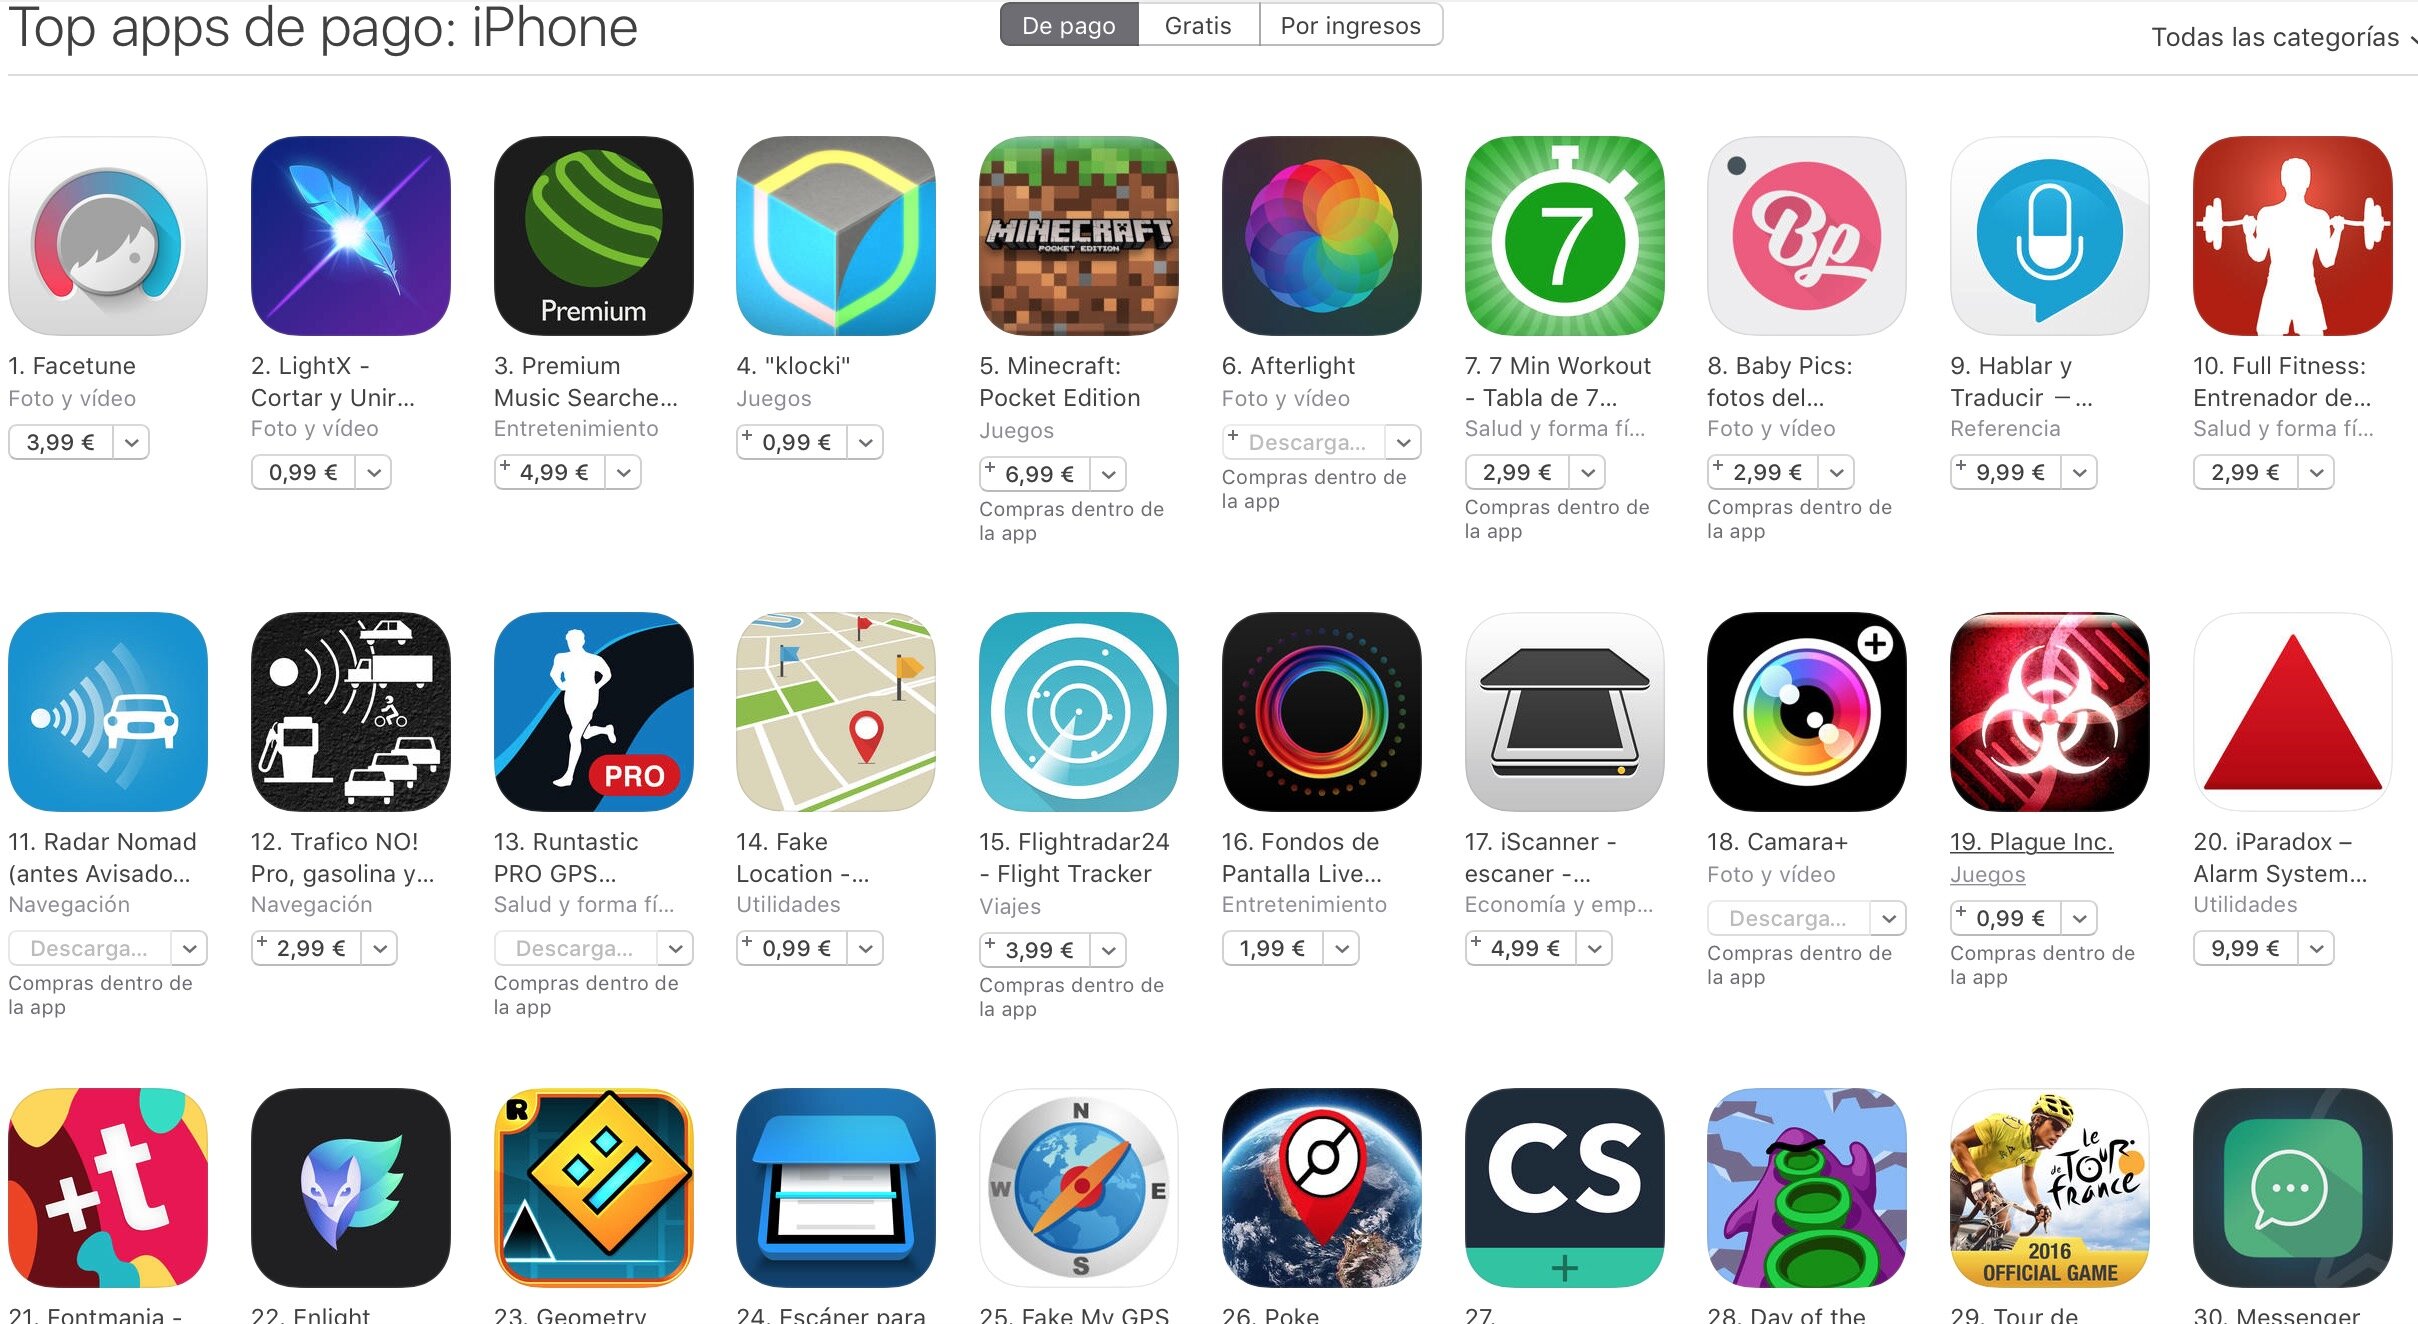This screenshot has width=2418, height=1324.
Task: Open the Camara+ app icon
Action: [1807, 712]
